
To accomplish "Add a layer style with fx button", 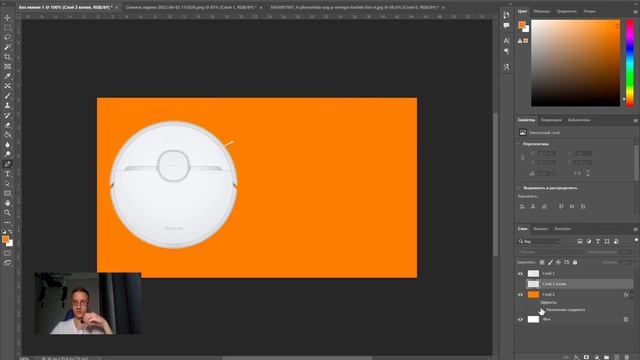I will pos(576,357).
